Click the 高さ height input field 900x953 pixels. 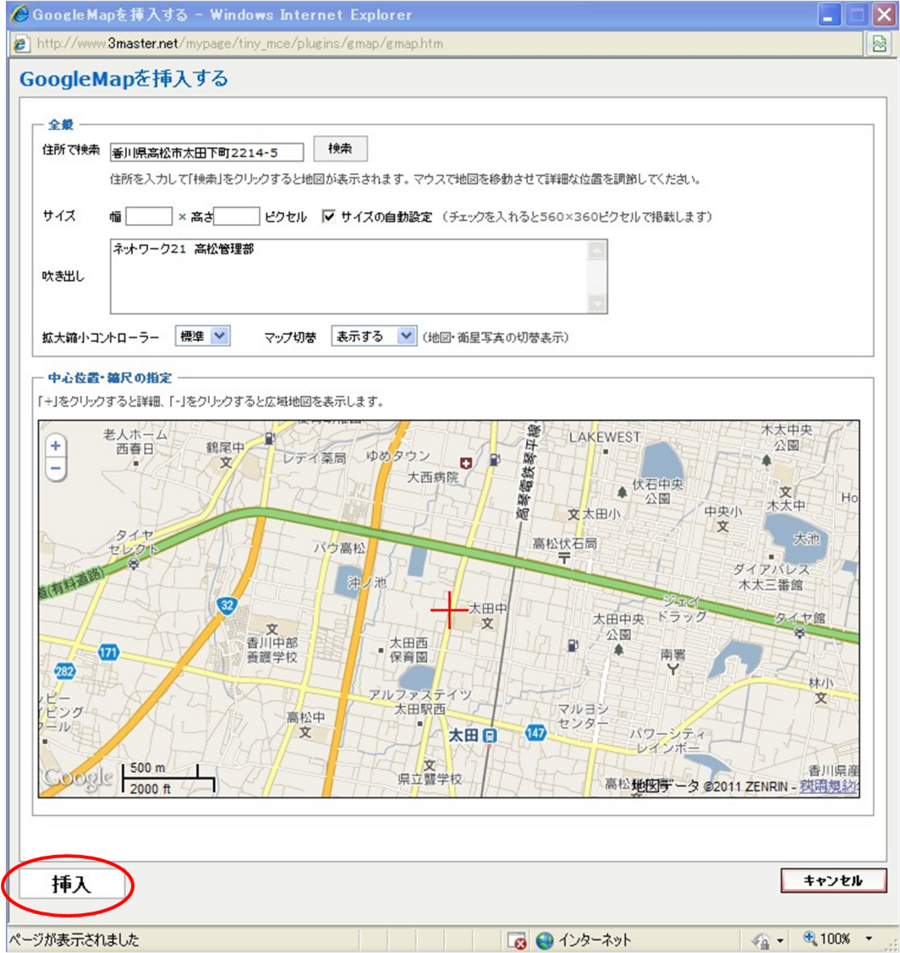[237, 216]
